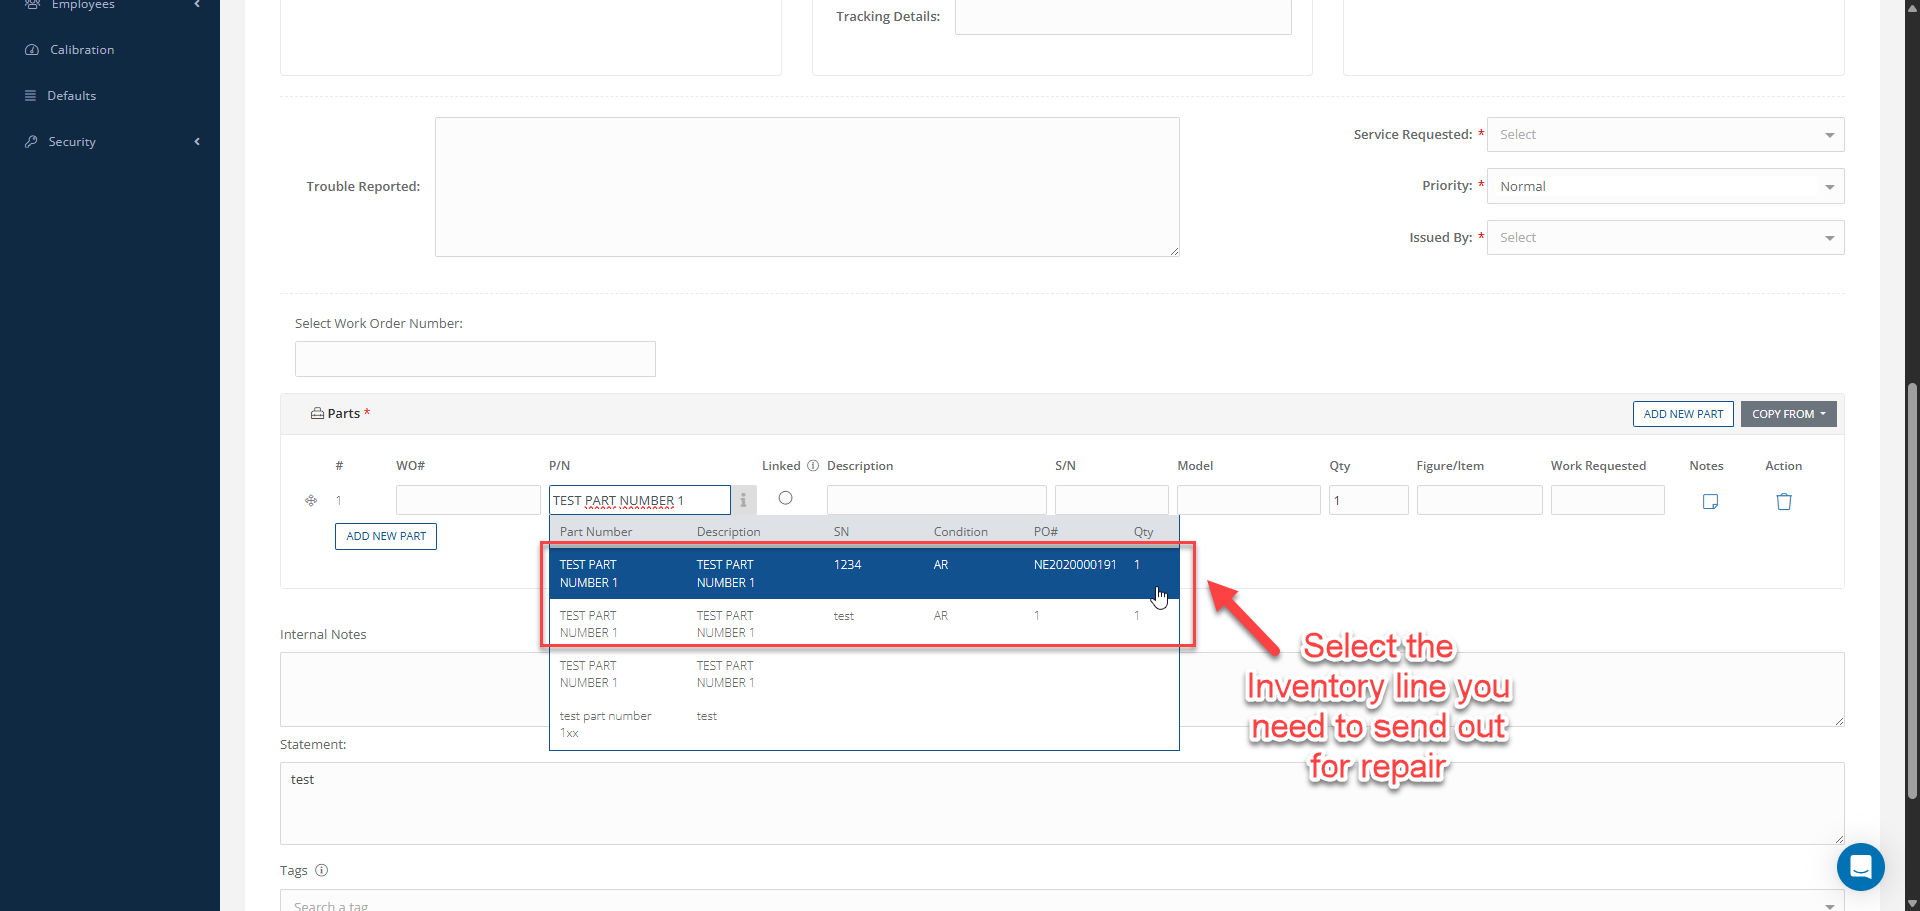1920x911 pixels.
Task: Click the info icon next to P/N field
Action: click(x=743, y=500)
